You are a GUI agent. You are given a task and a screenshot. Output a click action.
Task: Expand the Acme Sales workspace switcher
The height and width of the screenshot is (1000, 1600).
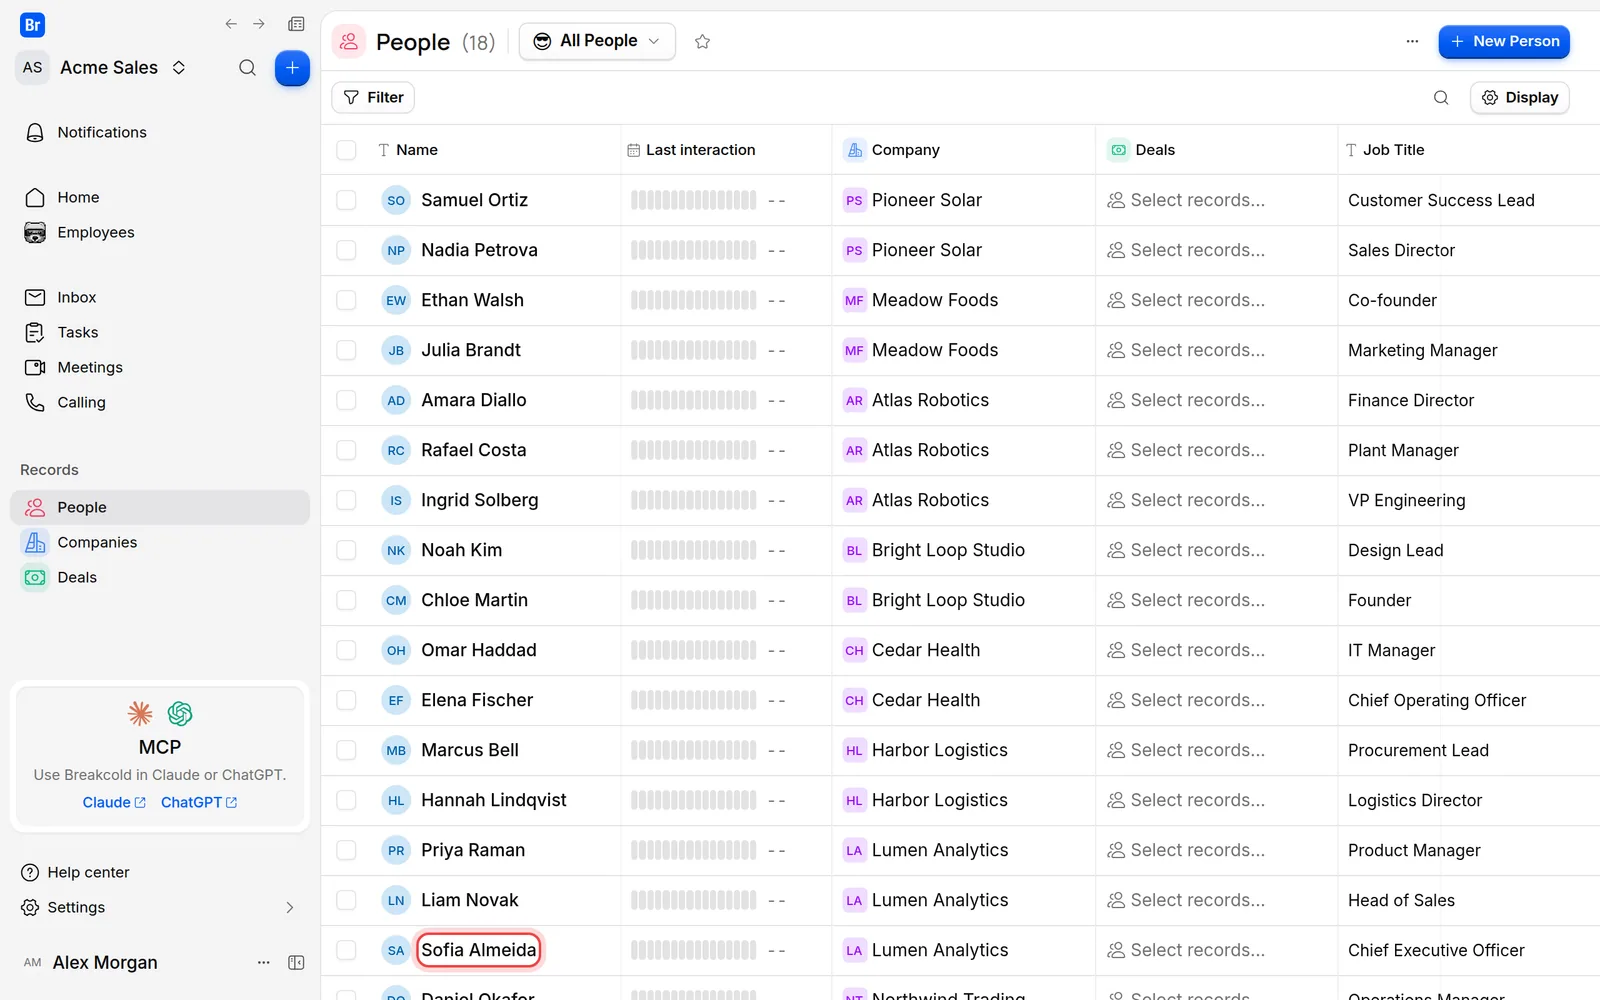tap(179, 67)
